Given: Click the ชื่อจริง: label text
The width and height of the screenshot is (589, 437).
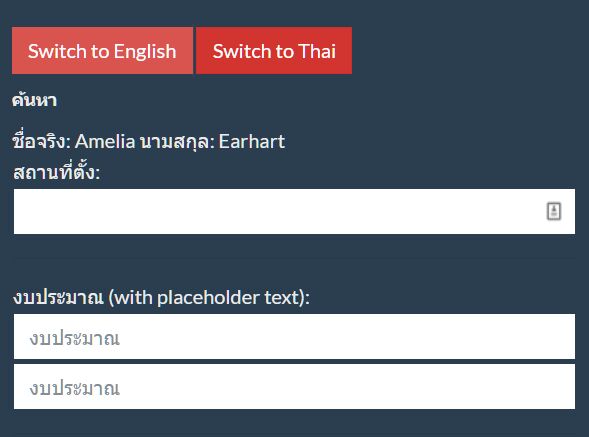Looking at the screenshot, I should coord(42,142).
